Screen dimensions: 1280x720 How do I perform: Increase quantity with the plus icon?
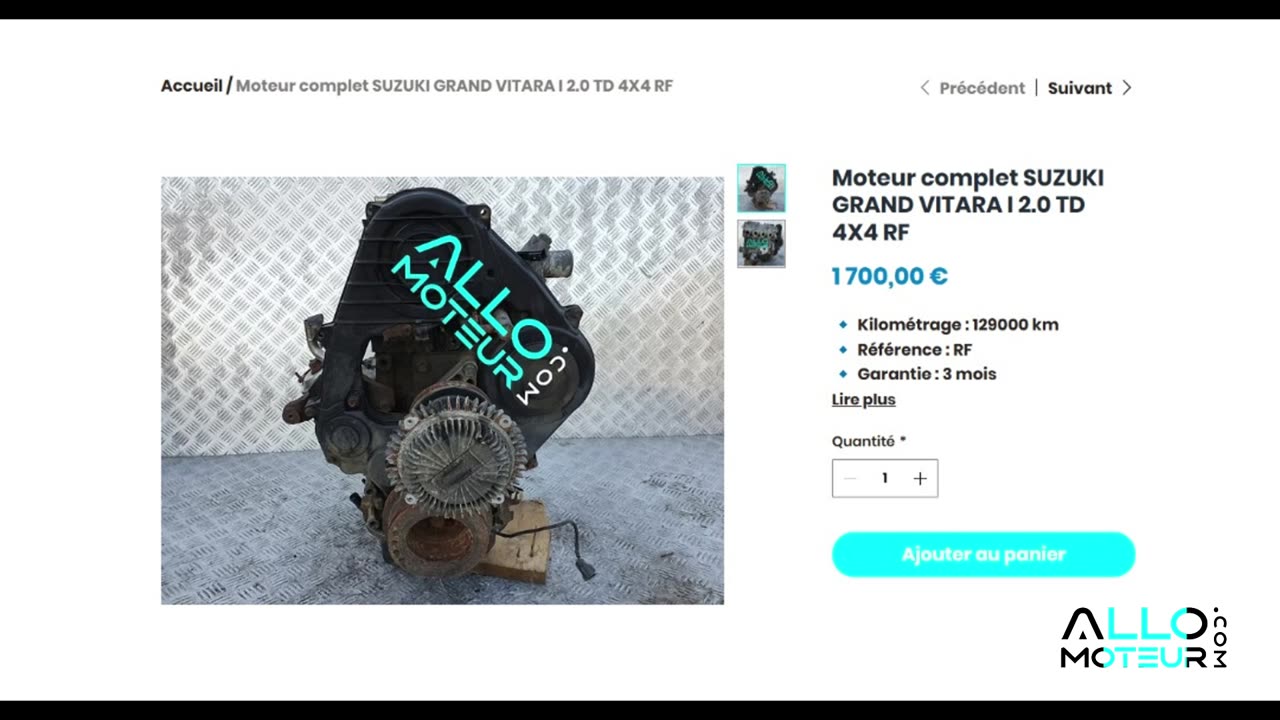tap(920, 478)
